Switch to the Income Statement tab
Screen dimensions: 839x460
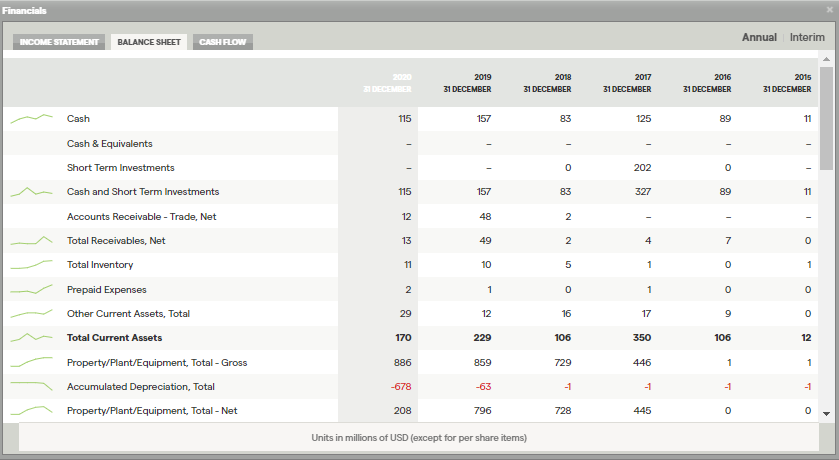pos(59,42)
